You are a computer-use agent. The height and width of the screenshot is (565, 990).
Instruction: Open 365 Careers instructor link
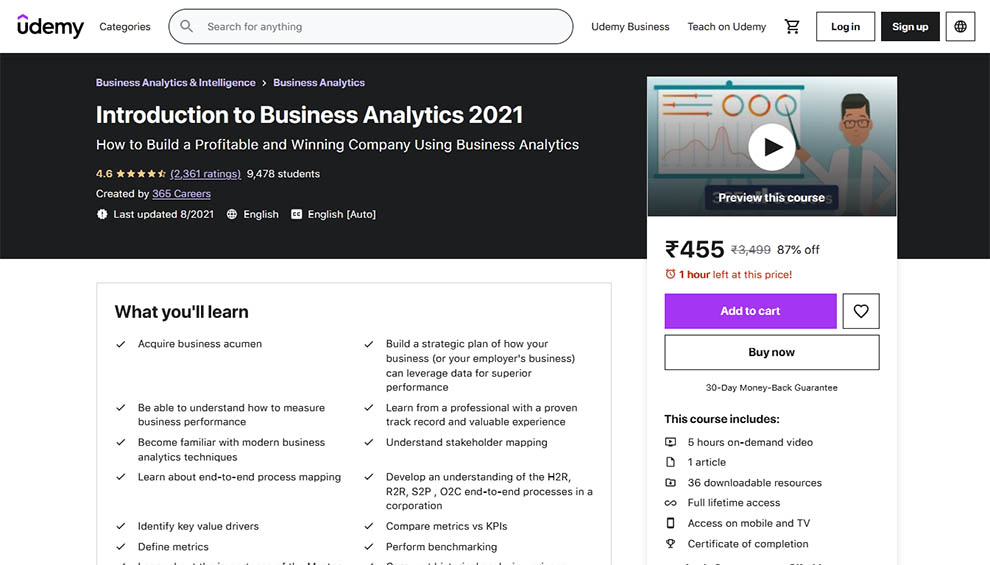point(181,194)
